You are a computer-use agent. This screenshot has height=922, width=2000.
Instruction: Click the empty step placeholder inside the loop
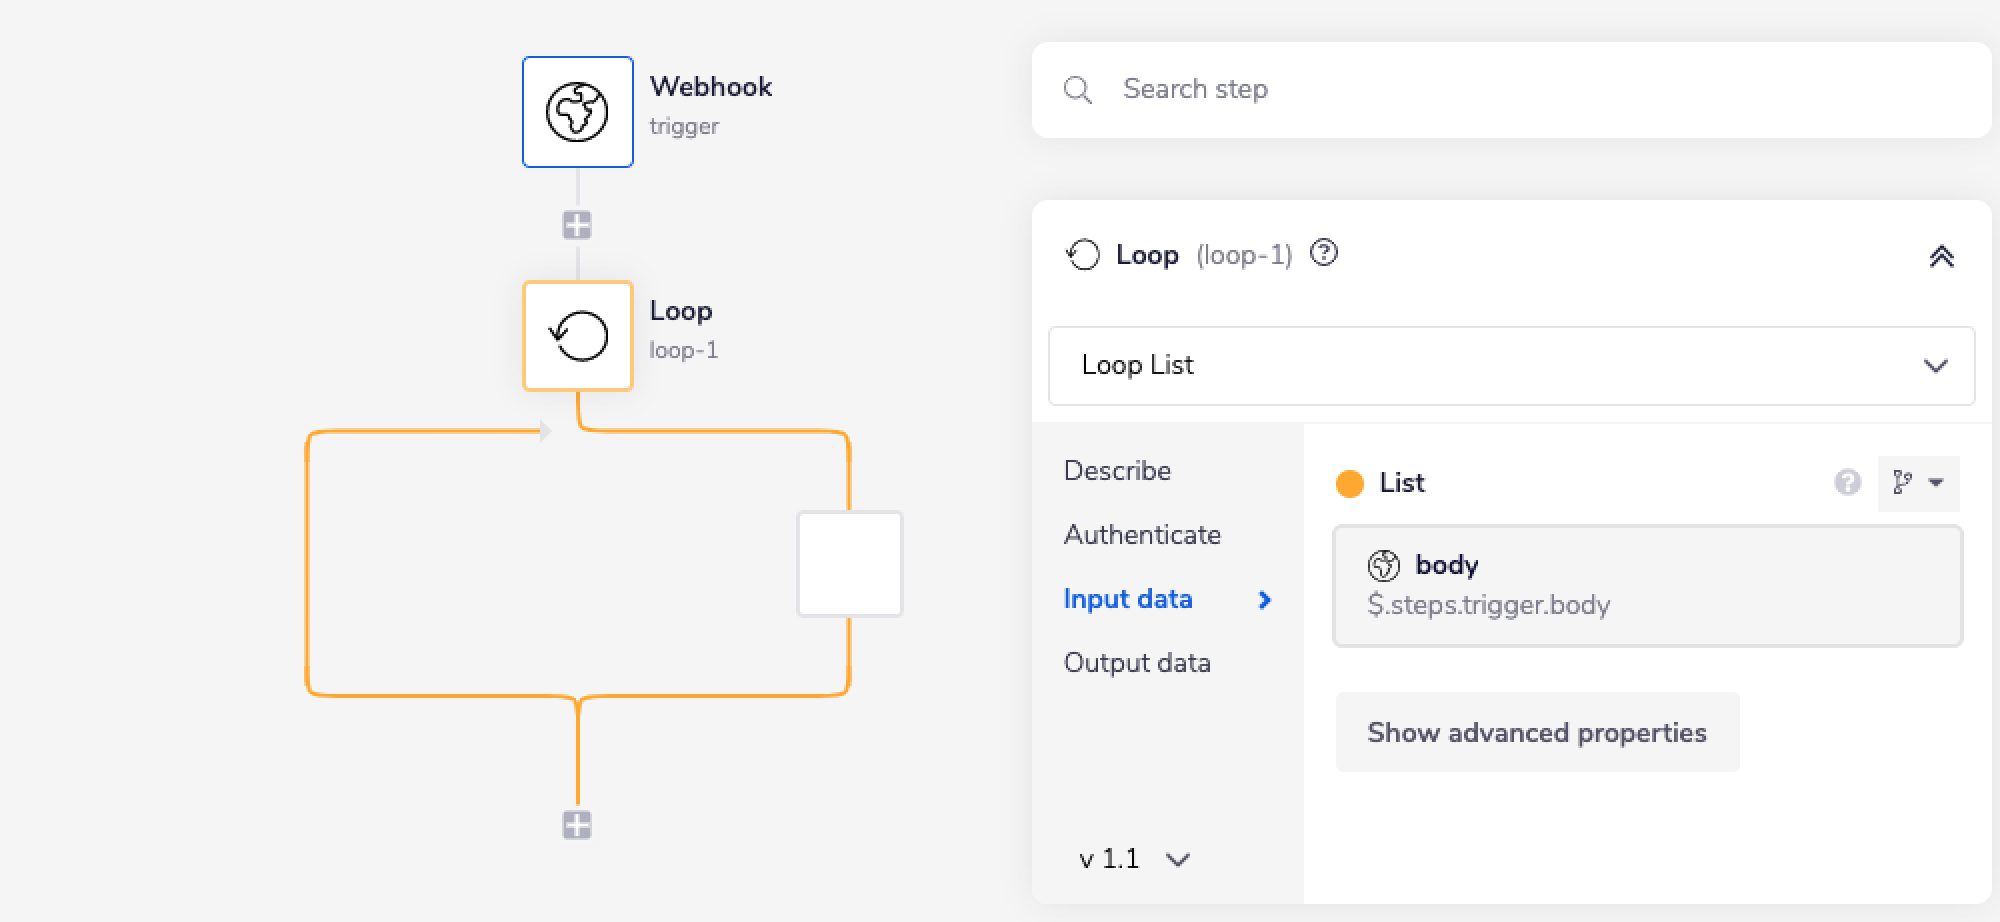(849, 564)
